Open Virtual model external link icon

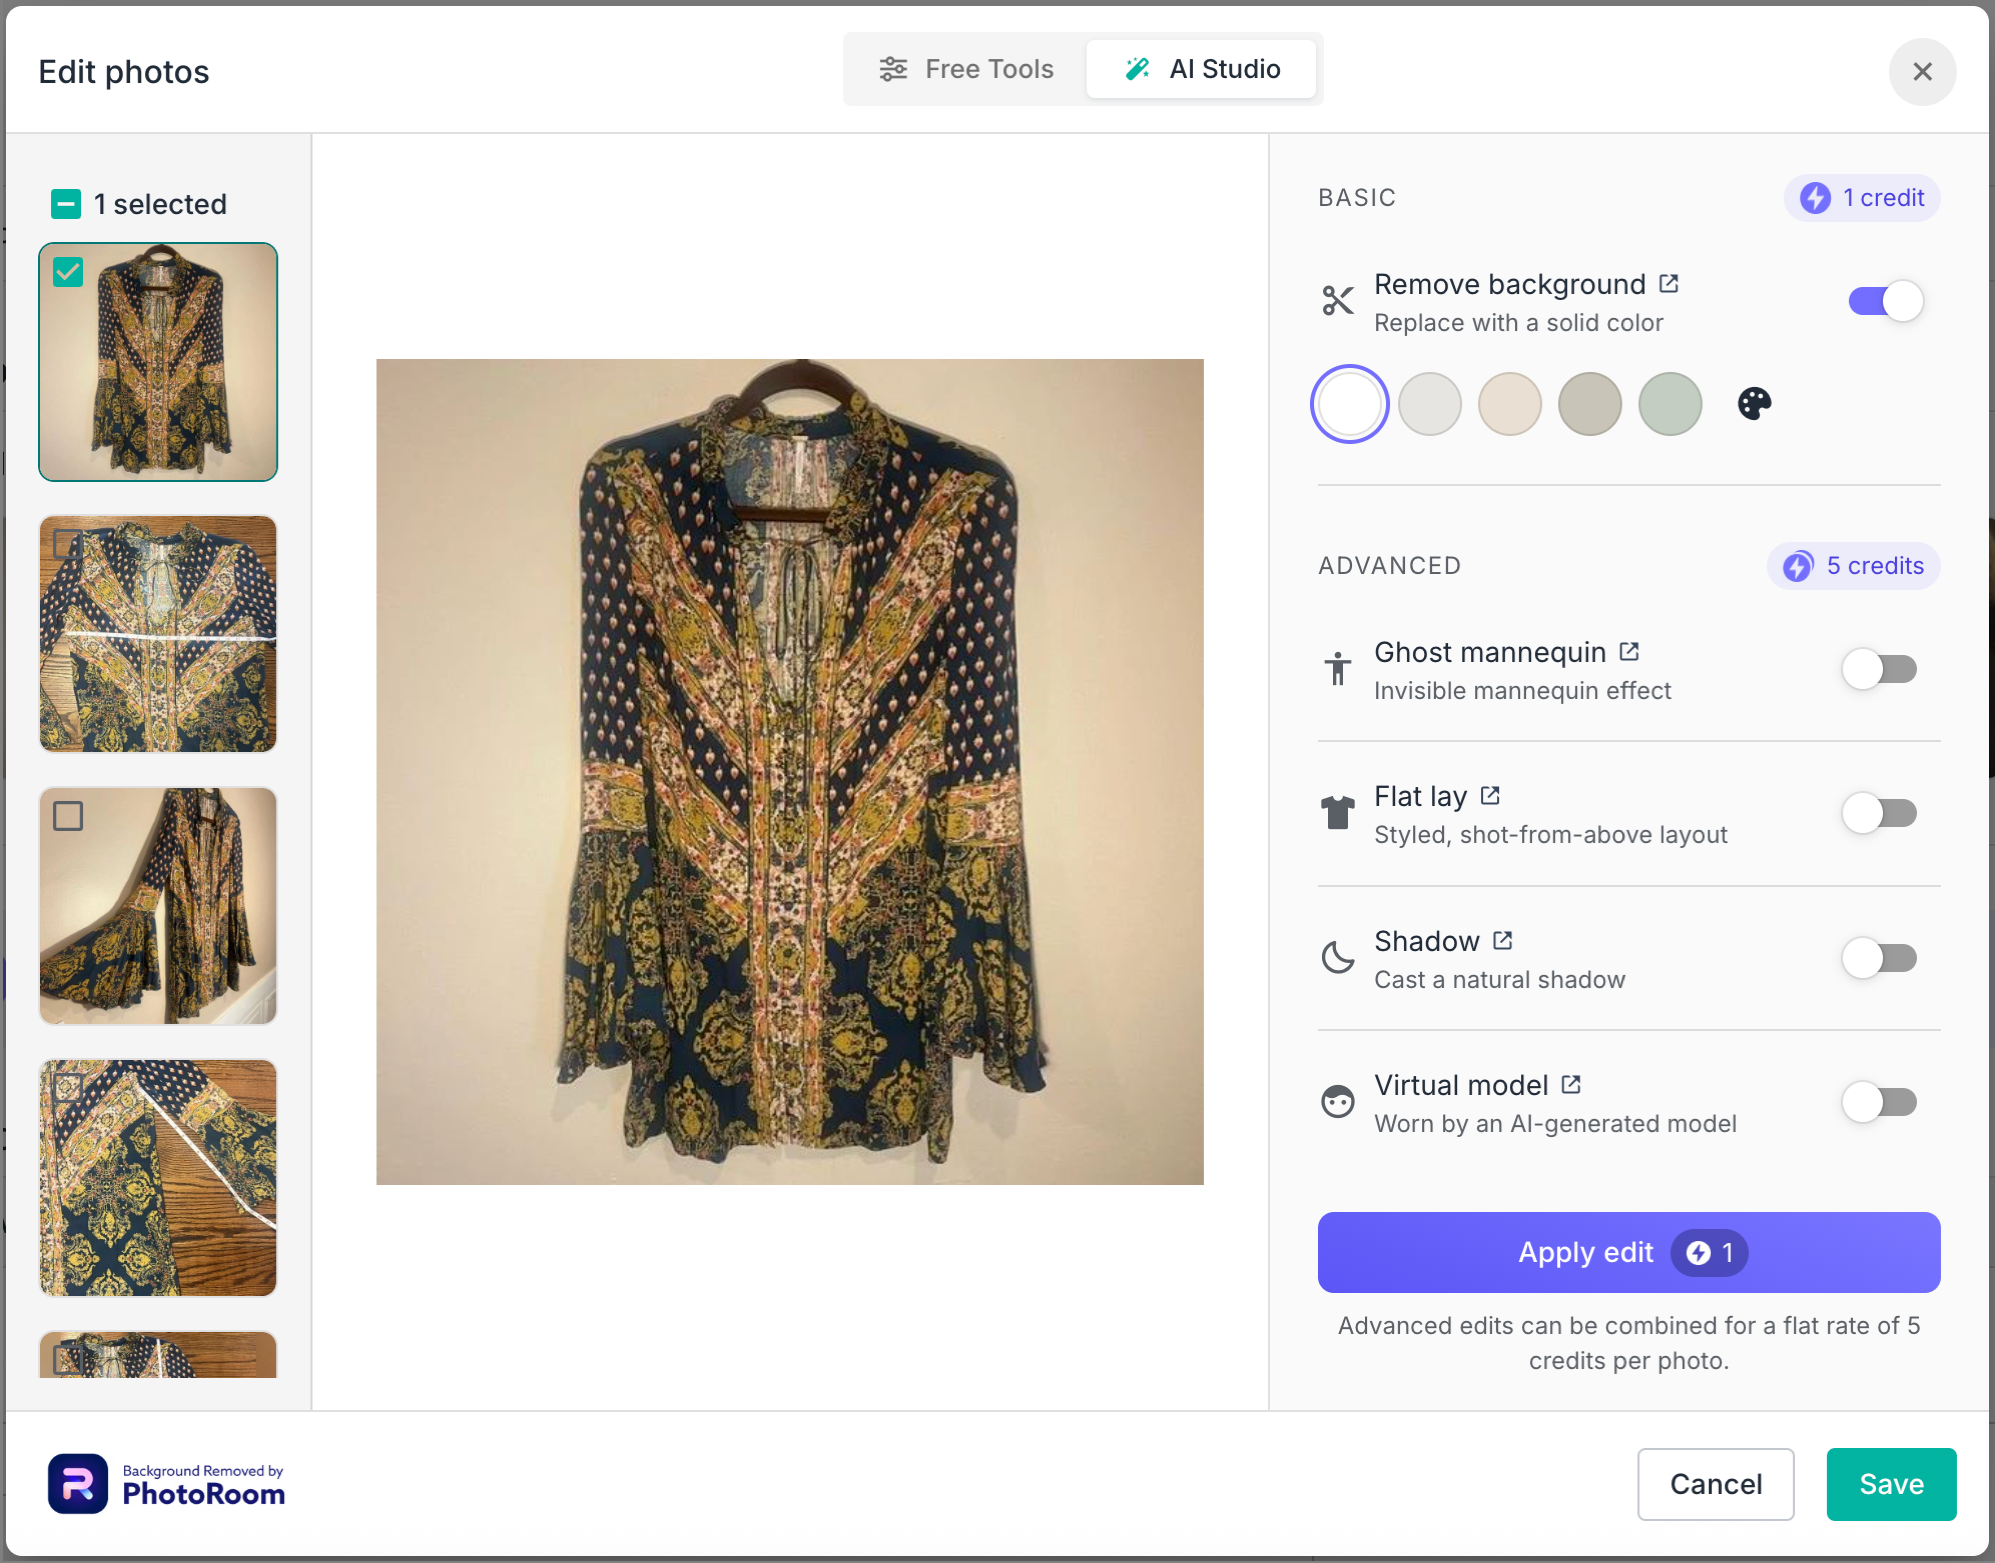pos(1571,1085)
